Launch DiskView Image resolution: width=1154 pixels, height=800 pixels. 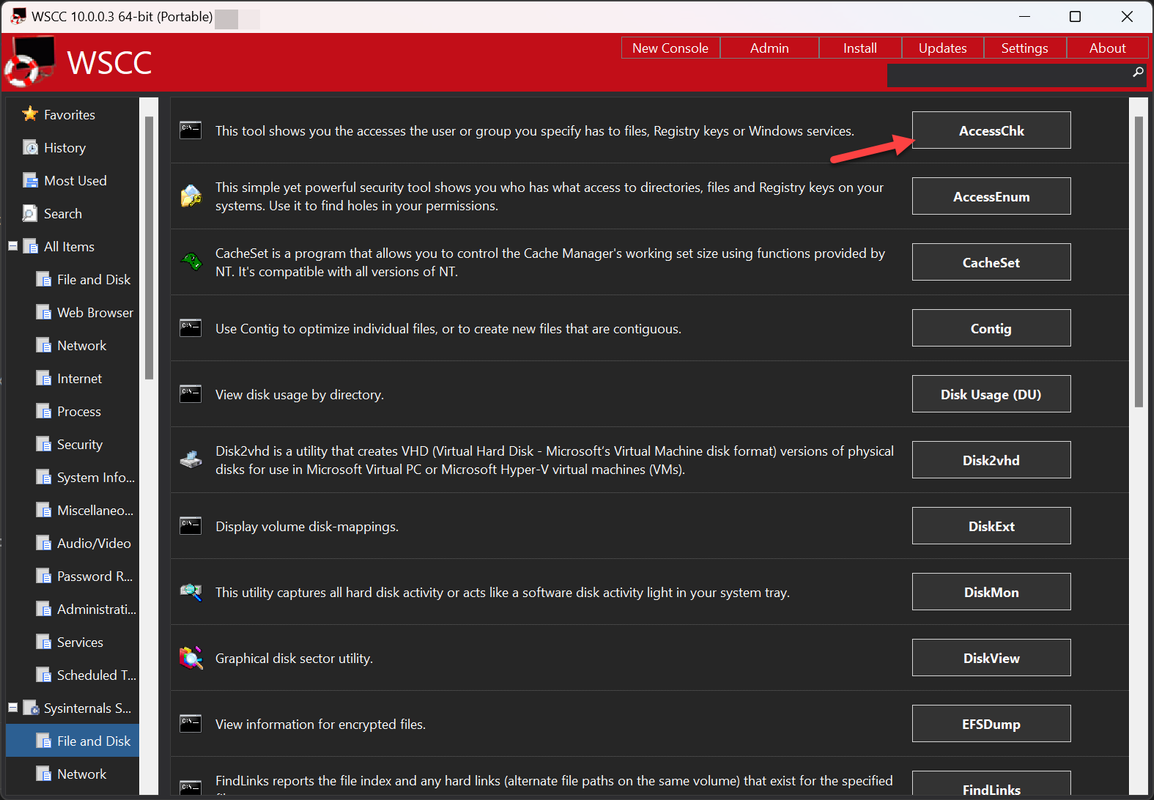tap(991, 658)
